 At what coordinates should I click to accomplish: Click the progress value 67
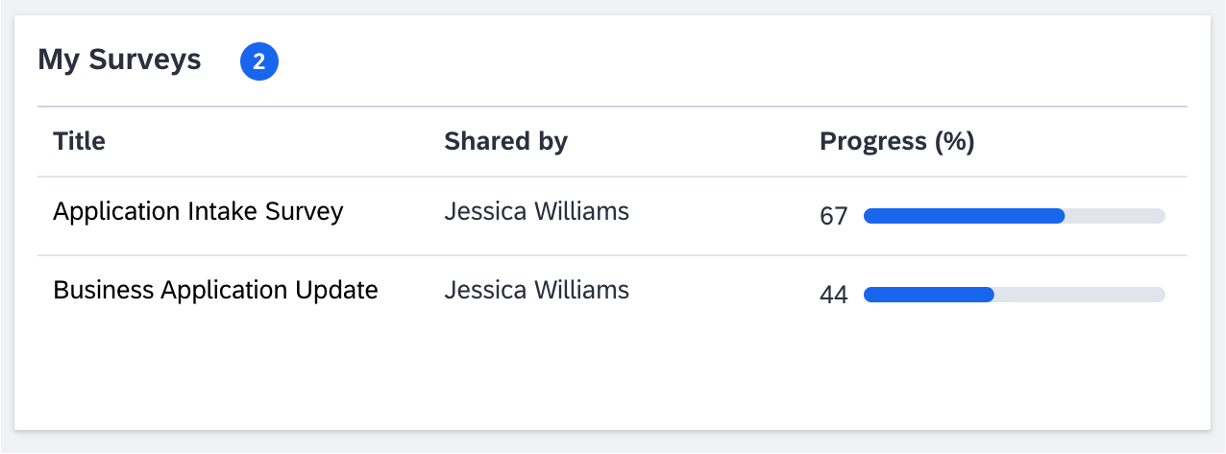(834, 216)
